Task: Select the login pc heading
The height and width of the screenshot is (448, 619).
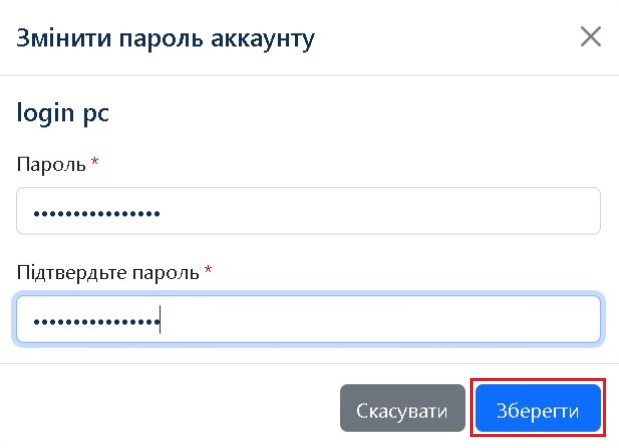Action: (63, 113)
